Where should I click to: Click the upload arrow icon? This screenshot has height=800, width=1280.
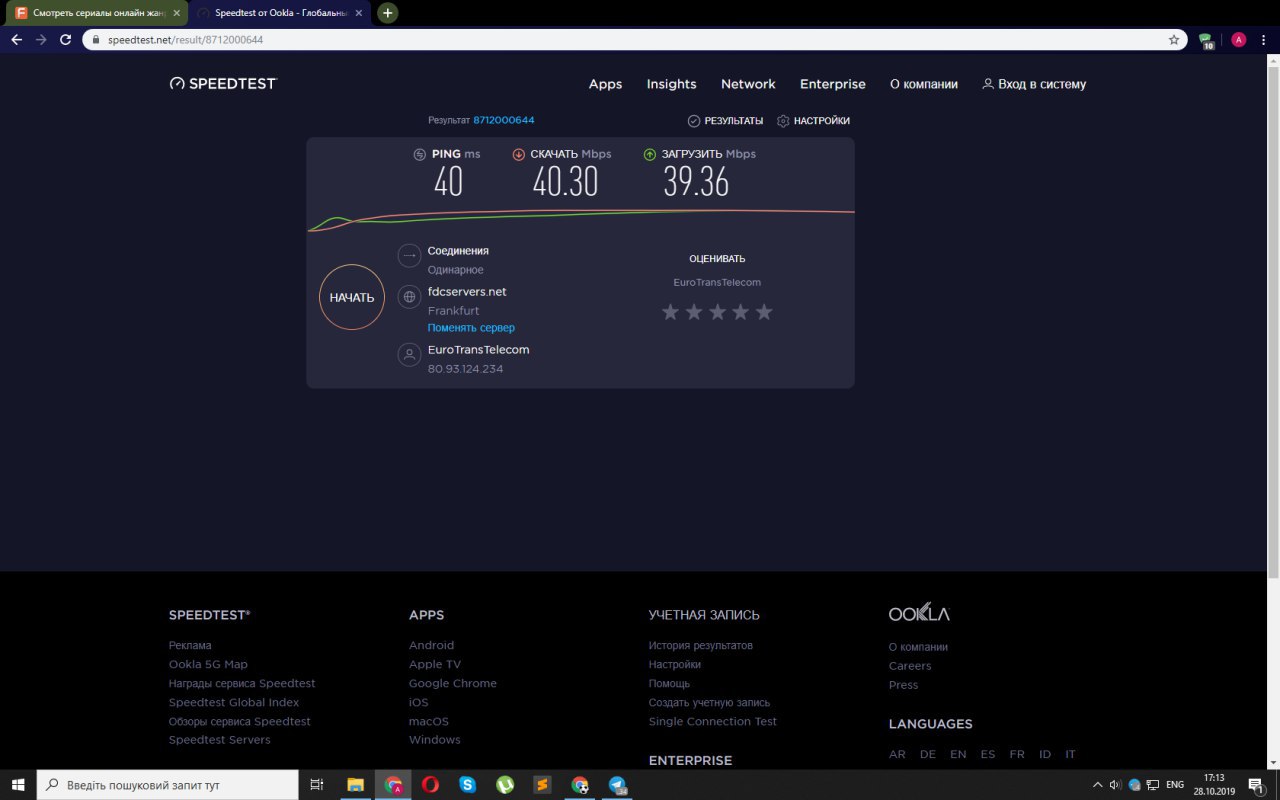tap(650, 154)
